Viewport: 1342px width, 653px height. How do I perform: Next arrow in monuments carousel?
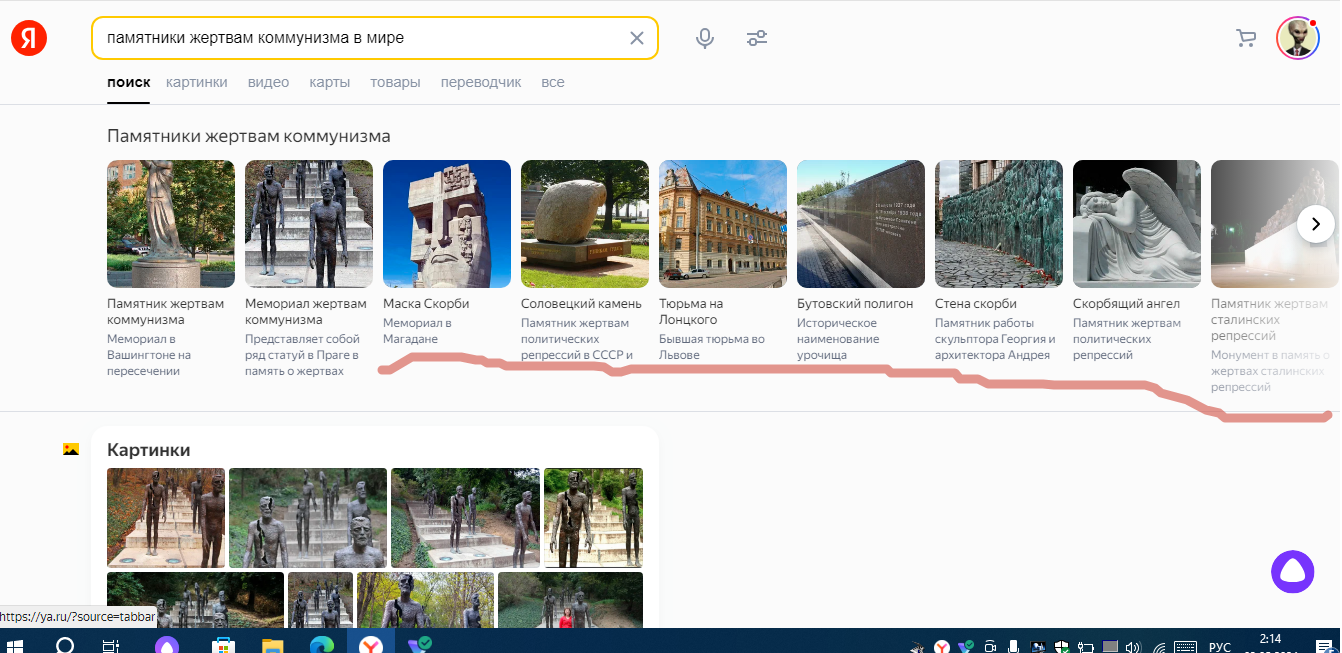[x=1316, y=224]
